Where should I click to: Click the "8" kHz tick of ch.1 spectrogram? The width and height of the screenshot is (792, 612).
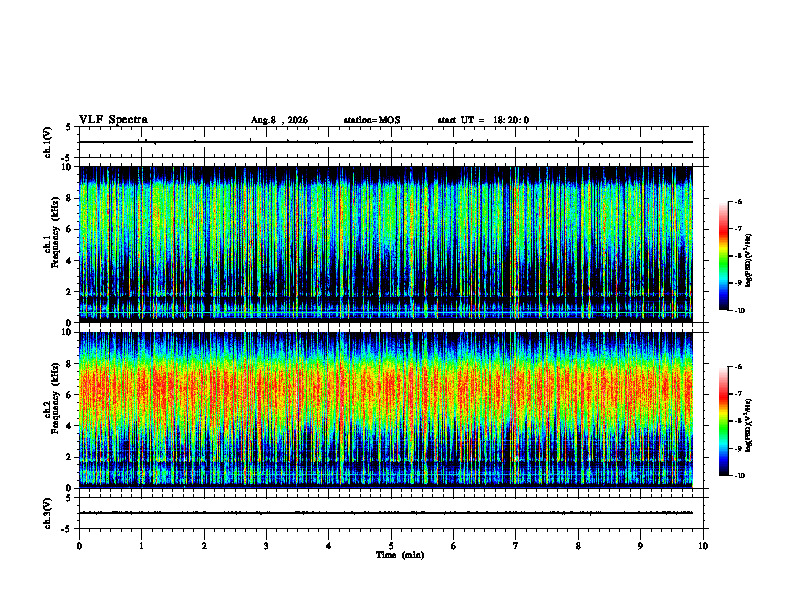70,198
